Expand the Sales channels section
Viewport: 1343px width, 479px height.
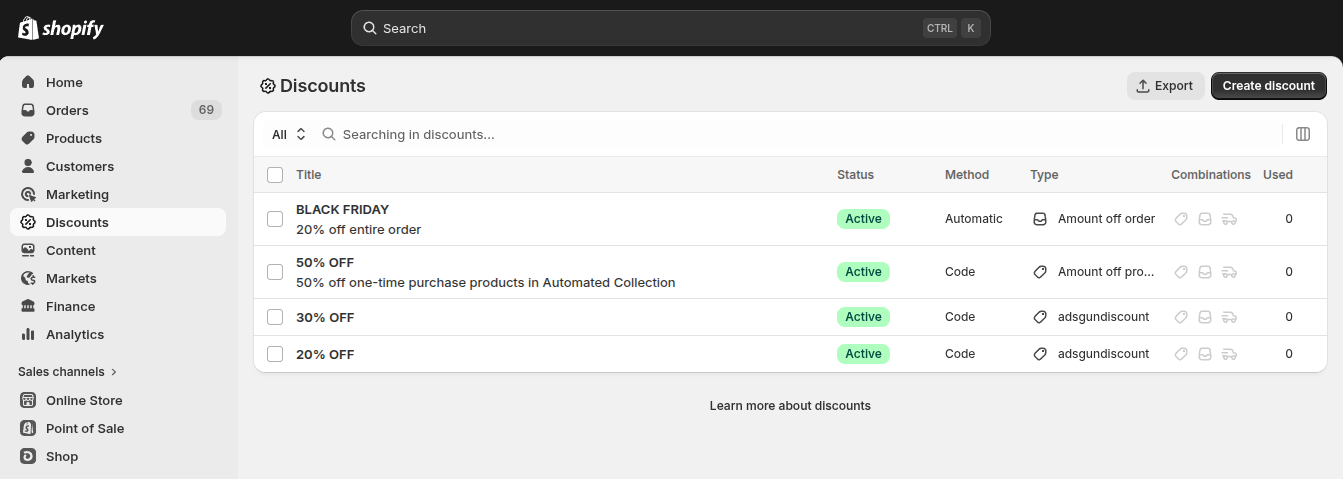click(68, 371)
